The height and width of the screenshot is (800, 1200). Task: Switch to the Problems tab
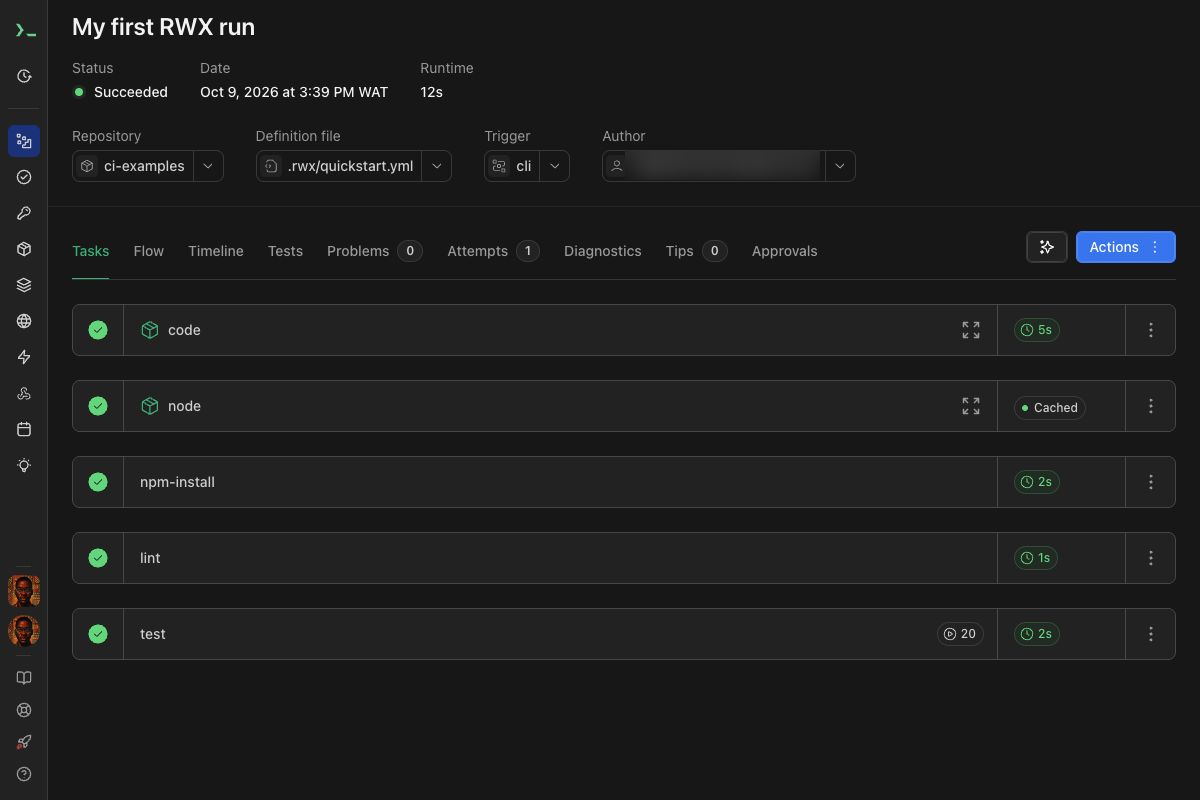click(x=375, y=251)
